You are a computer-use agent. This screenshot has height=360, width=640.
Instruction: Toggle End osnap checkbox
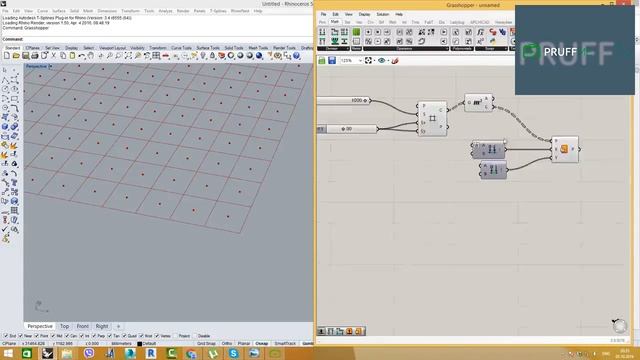click(6, 336)
